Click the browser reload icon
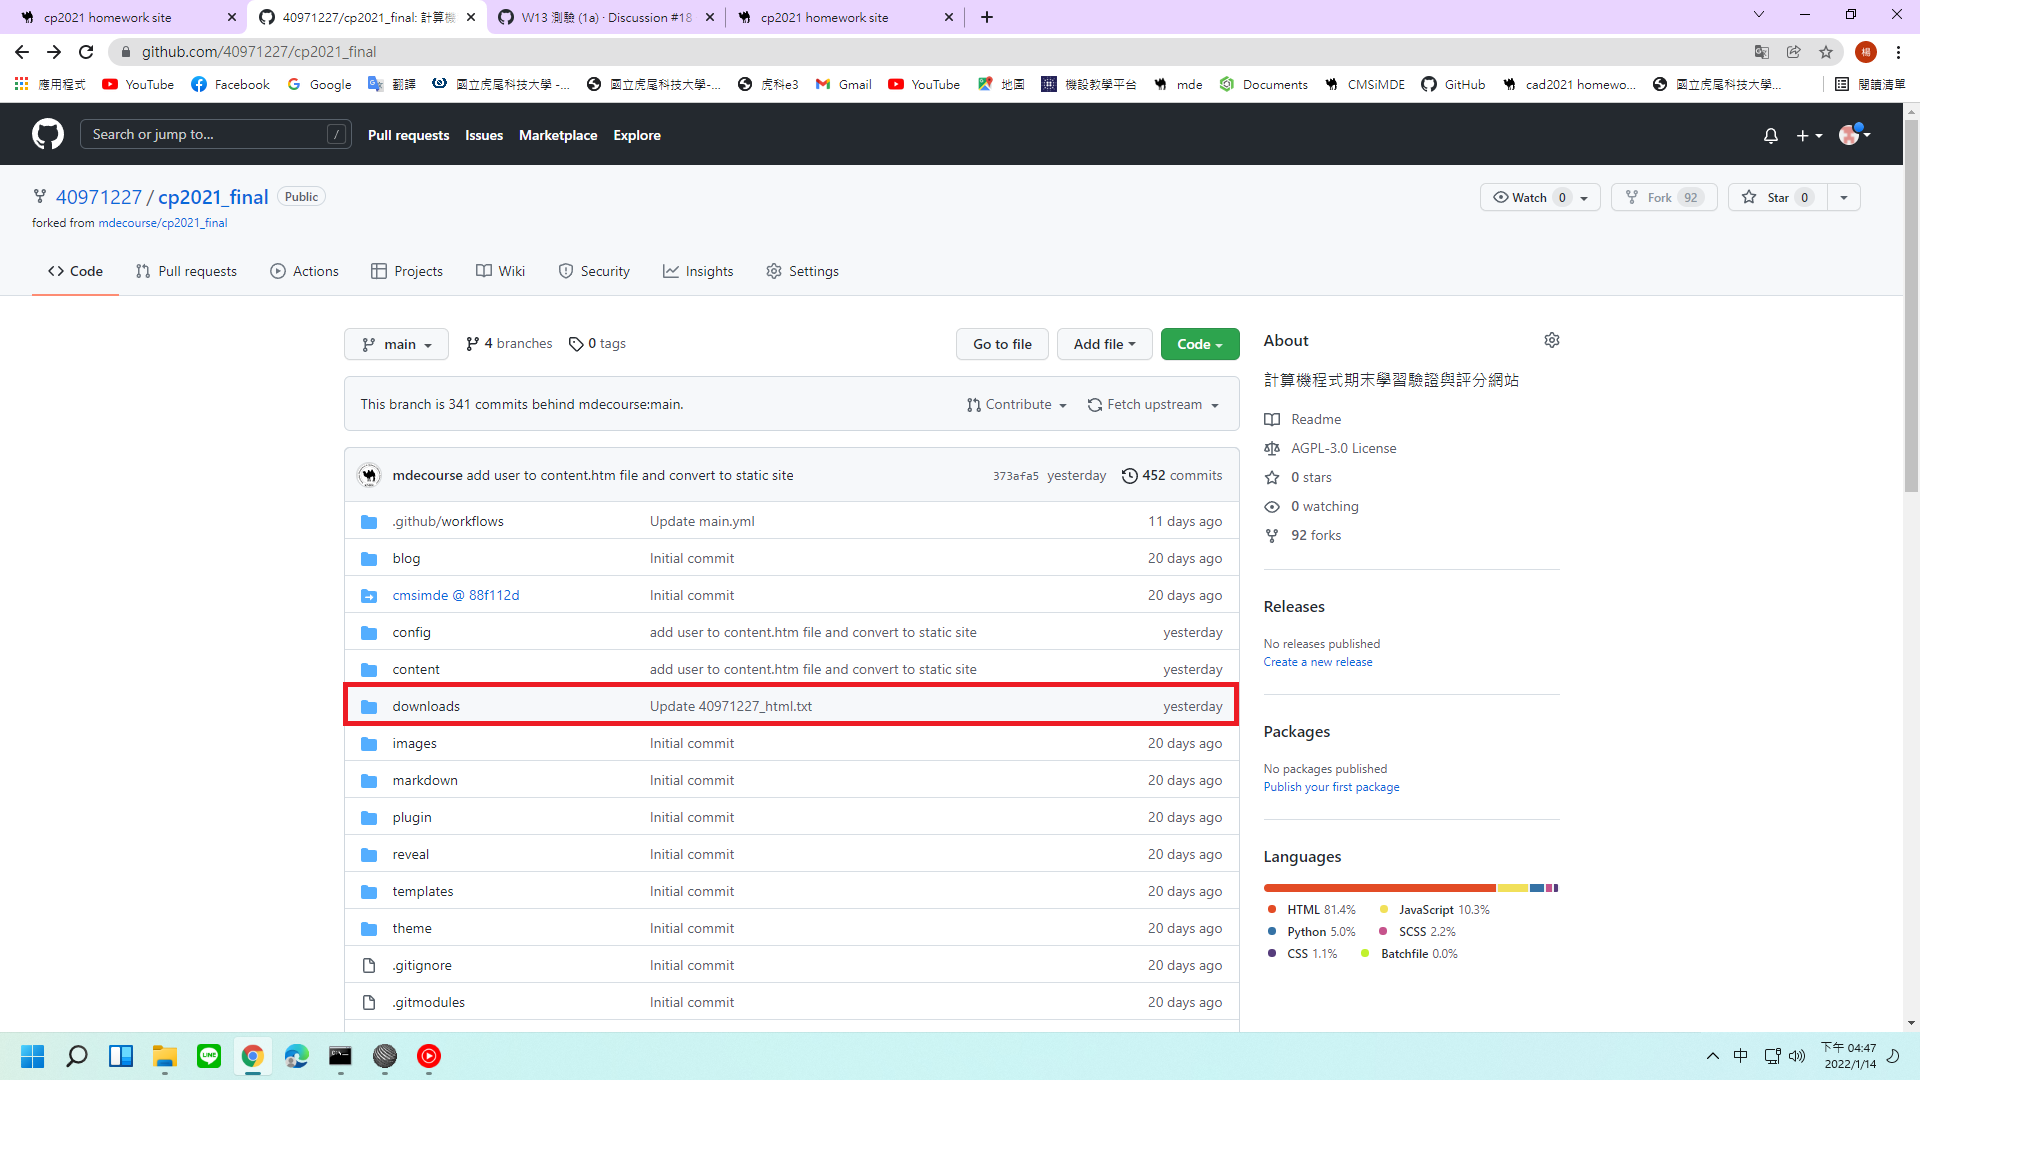This screenshot has height=1156, width=2038. coord(87,52)
